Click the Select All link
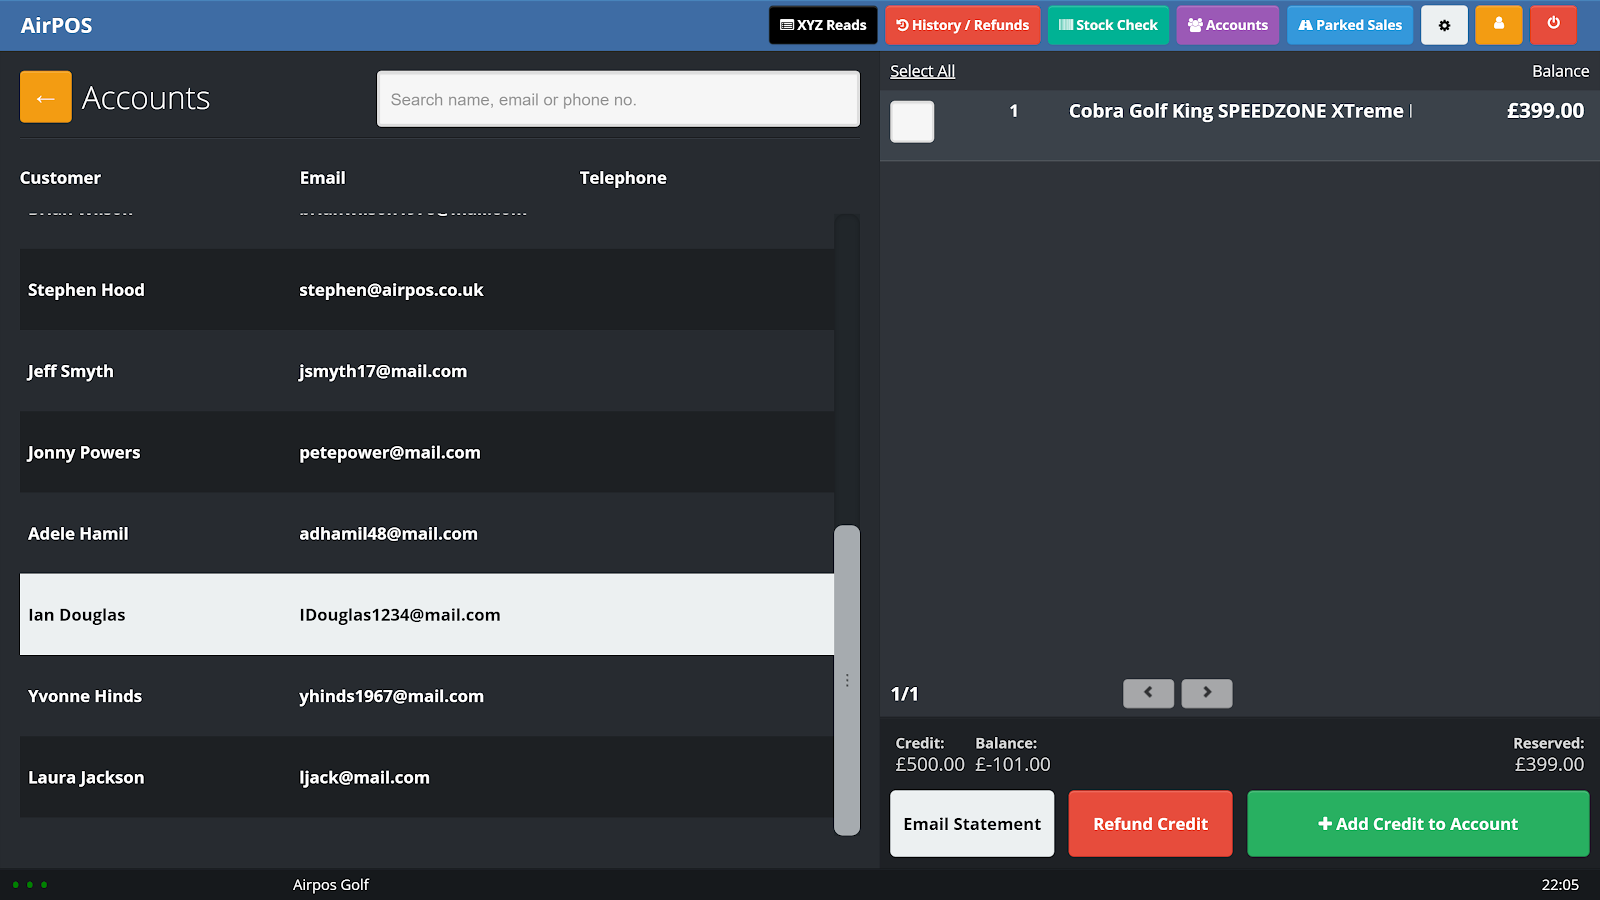This screenshot has width=1600, height=900. [x=923, y=71]
